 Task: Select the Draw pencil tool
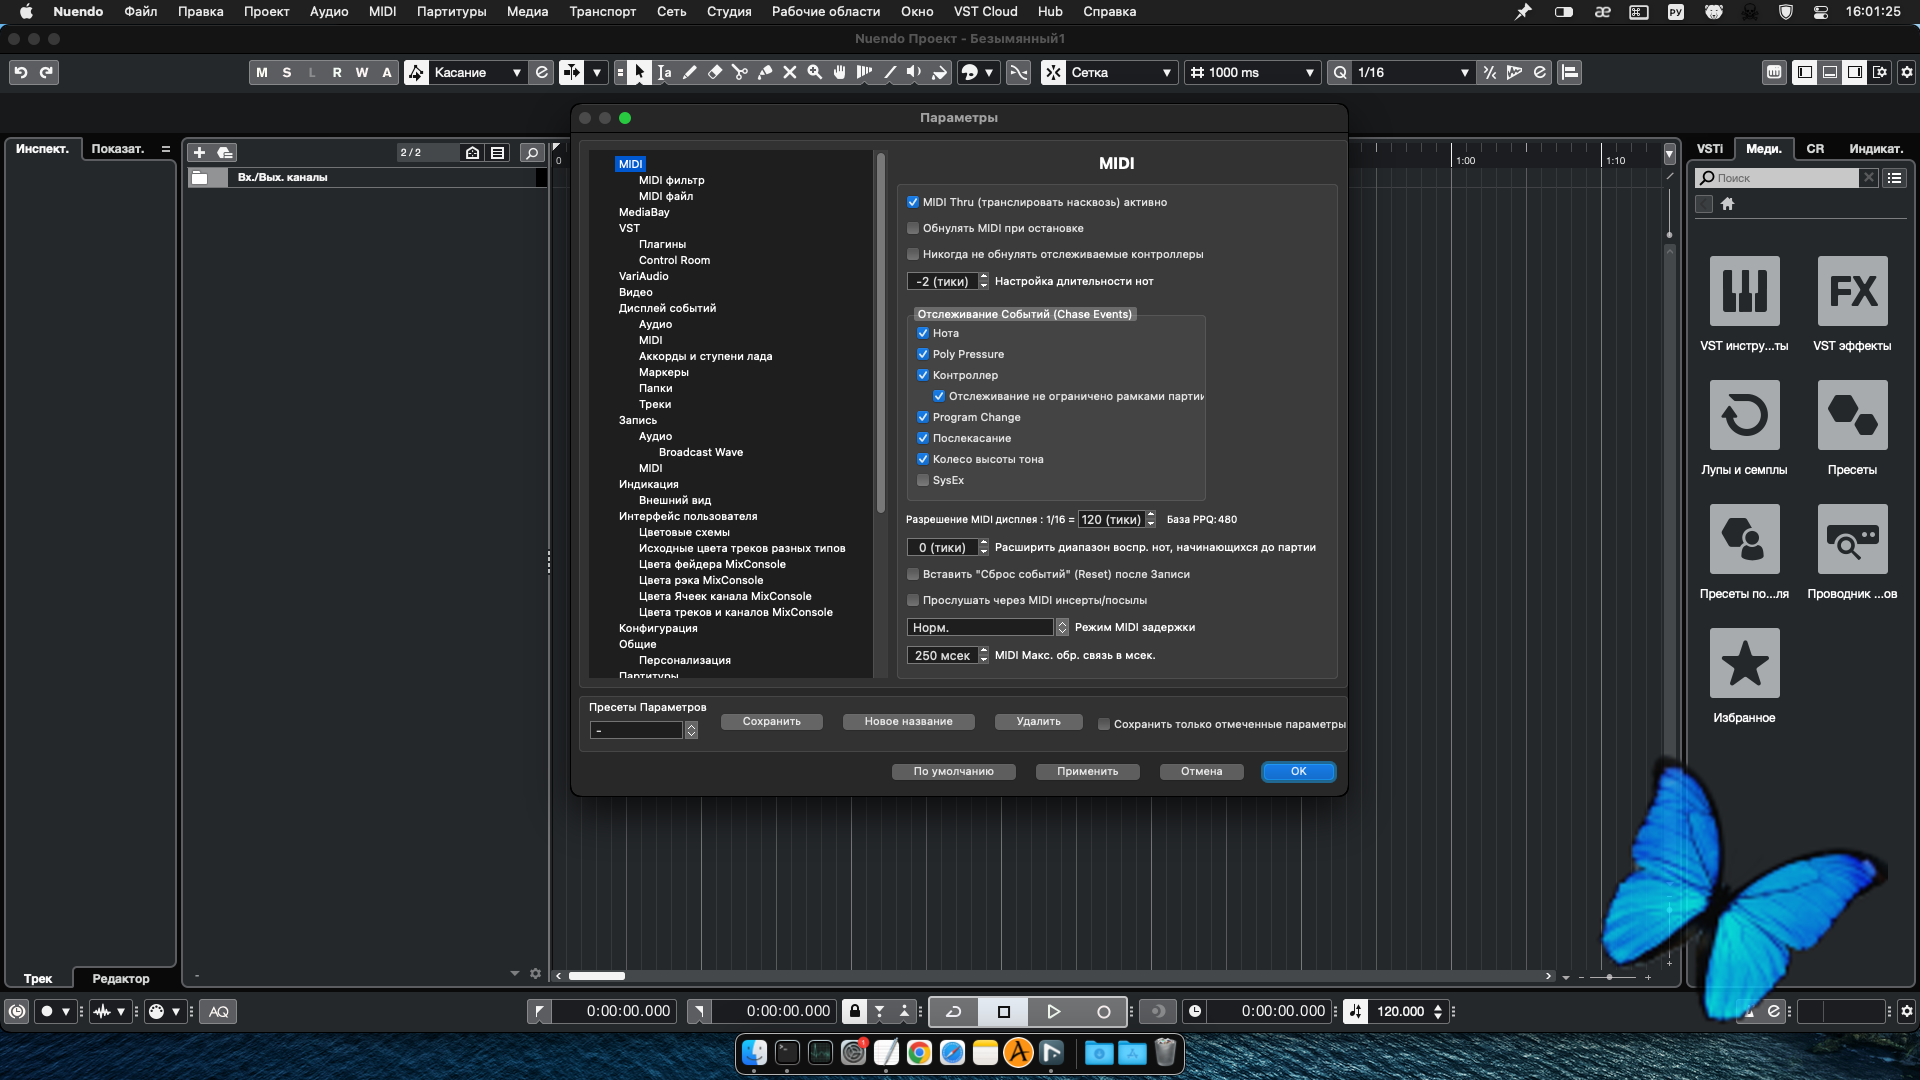click(690, 72)
